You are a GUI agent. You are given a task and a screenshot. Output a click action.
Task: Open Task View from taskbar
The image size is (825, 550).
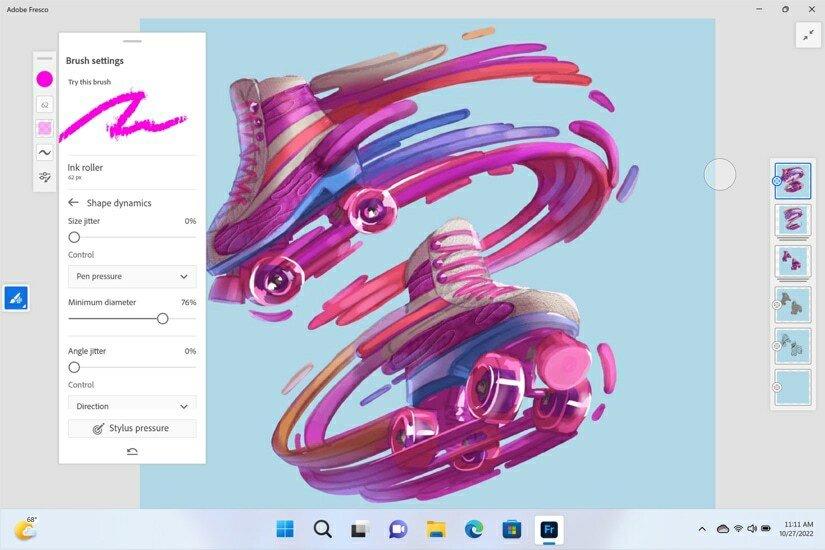(x=360, y=529)
